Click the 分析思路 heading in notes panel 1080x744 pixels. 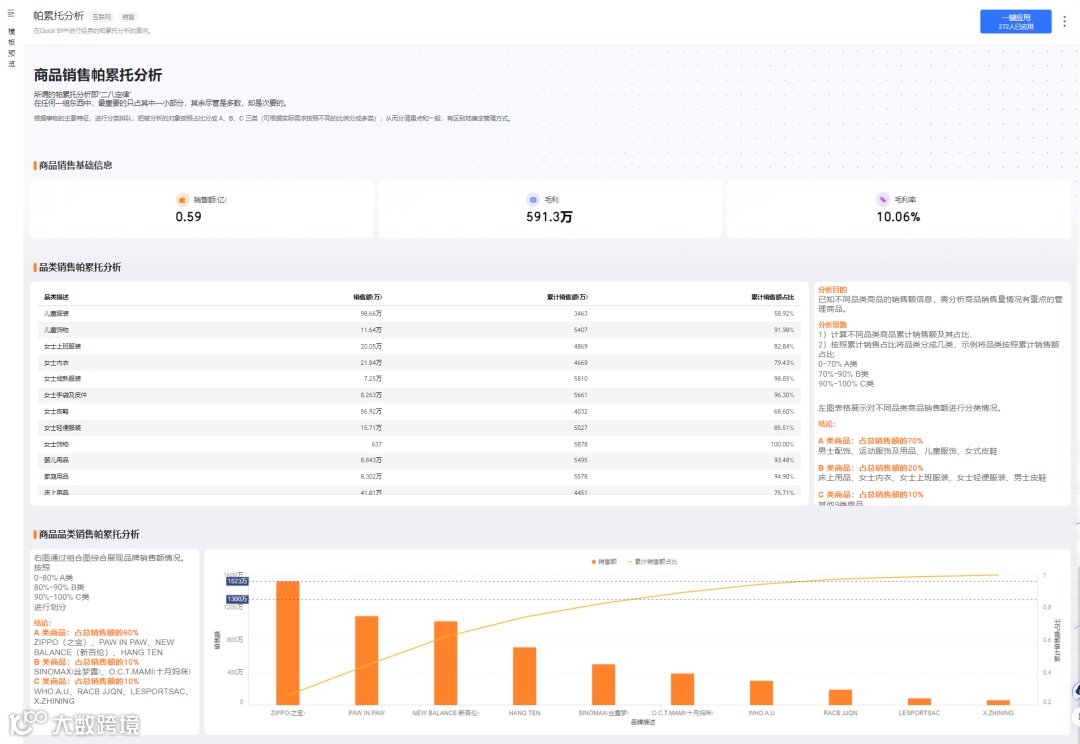tap(833, 324)
